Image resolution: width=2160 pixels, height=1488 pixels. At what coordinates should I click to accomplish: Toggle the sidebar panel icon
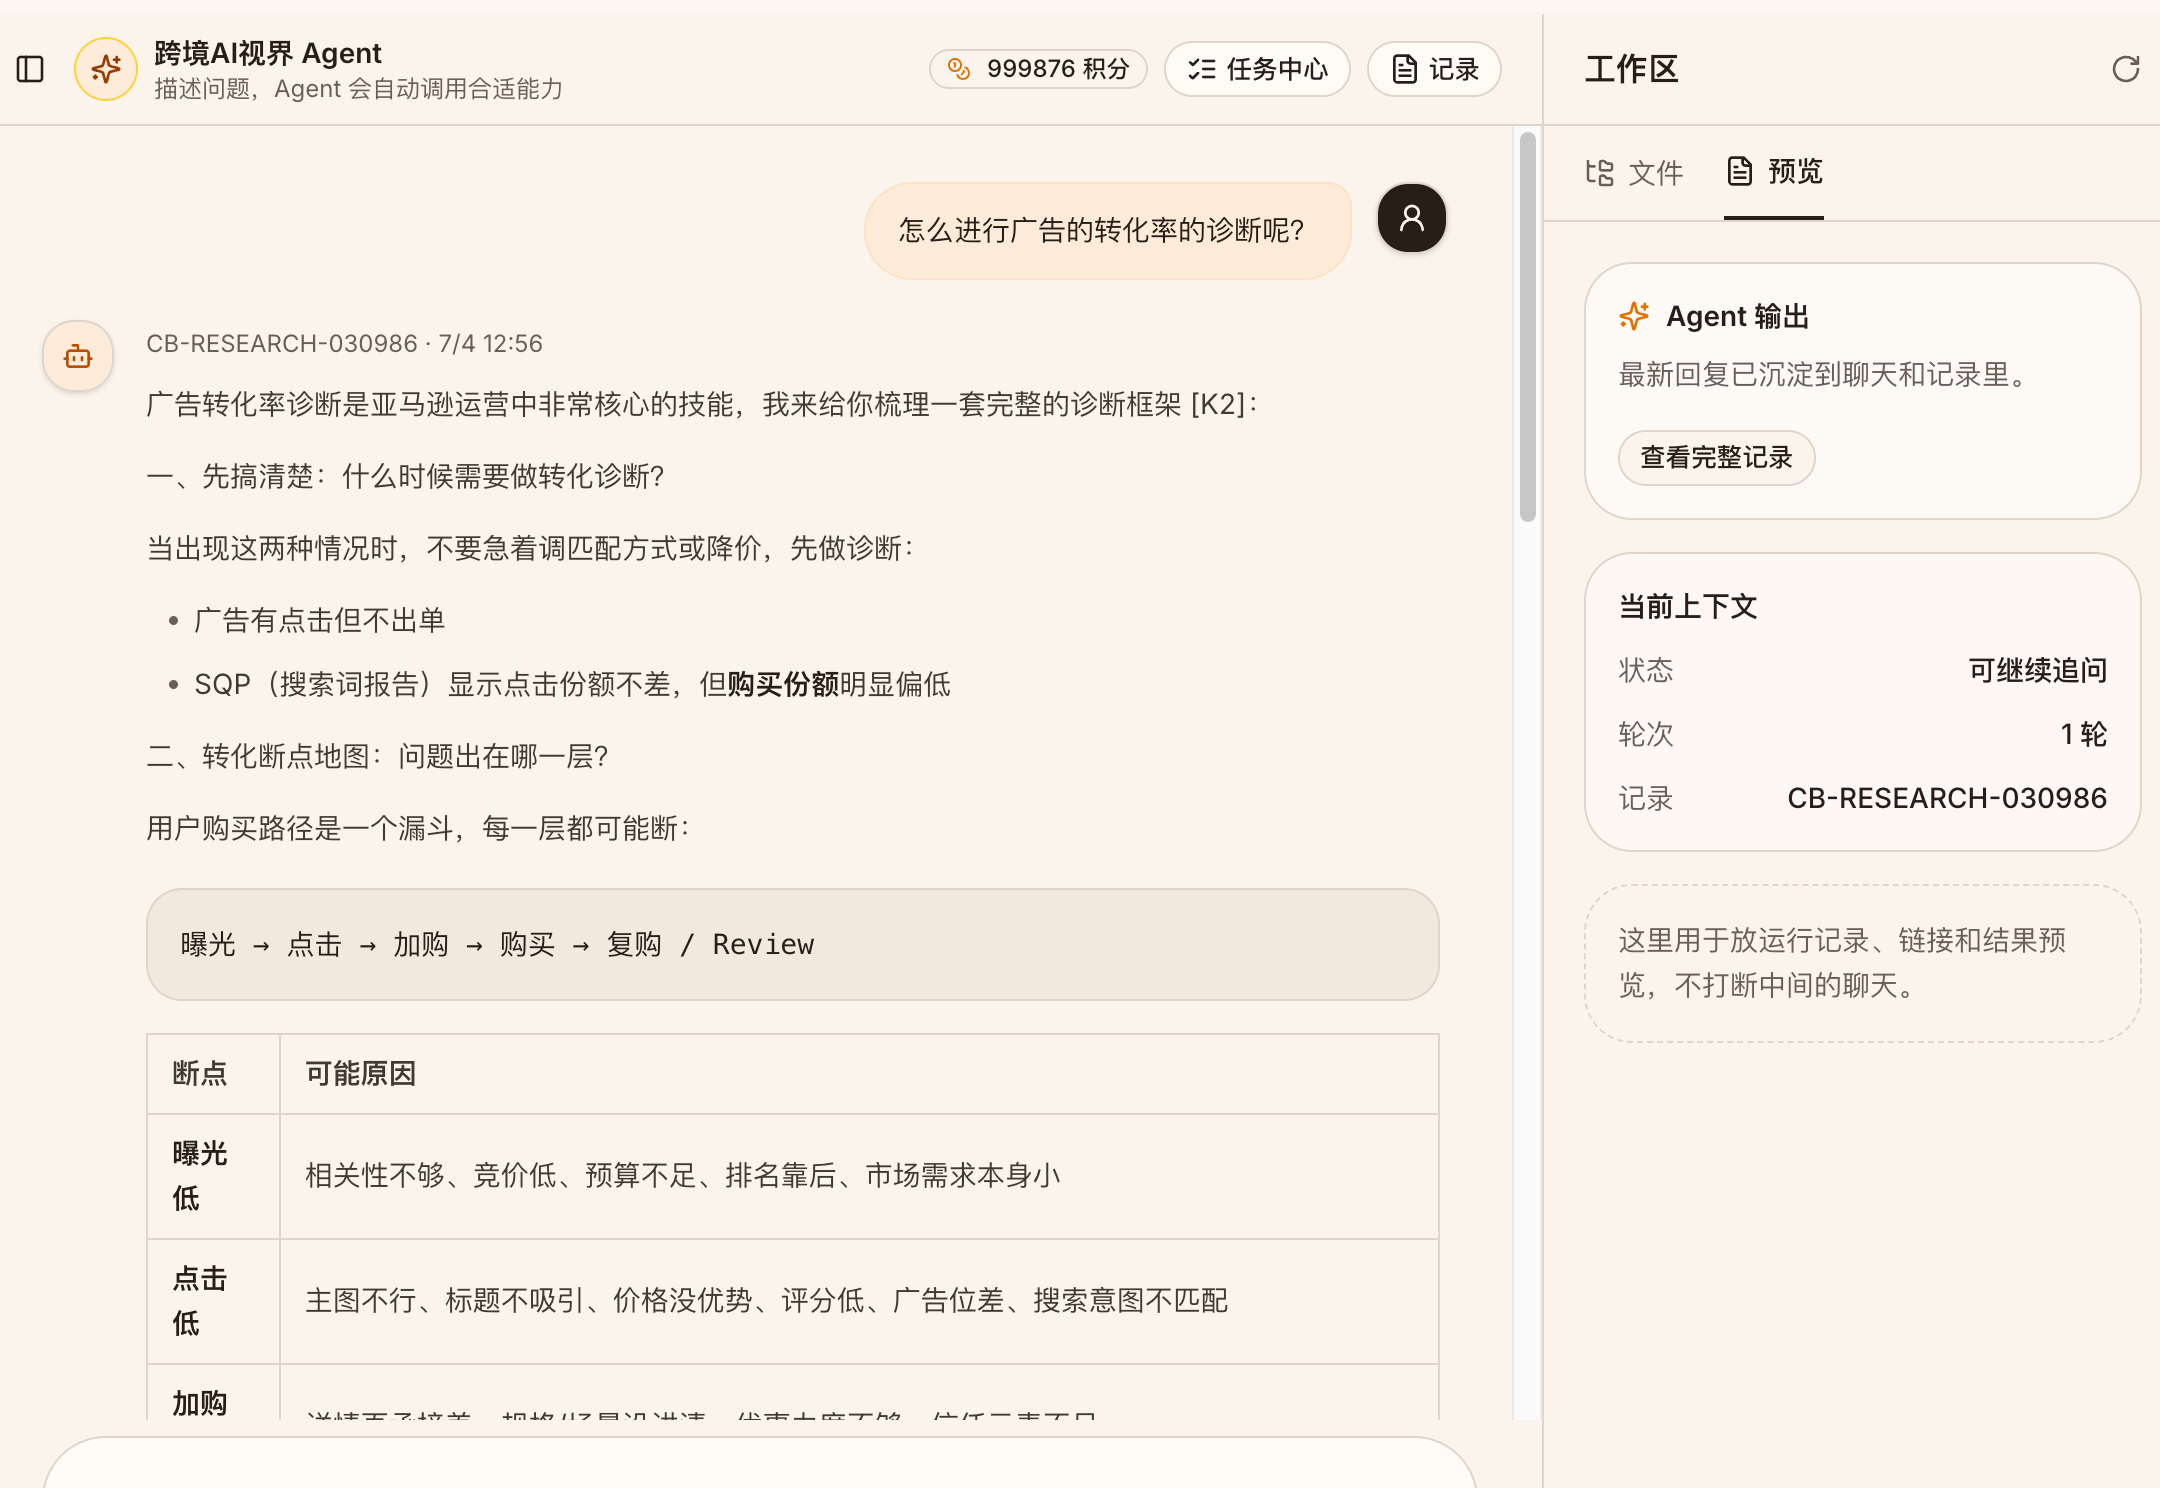click(31, 69)
